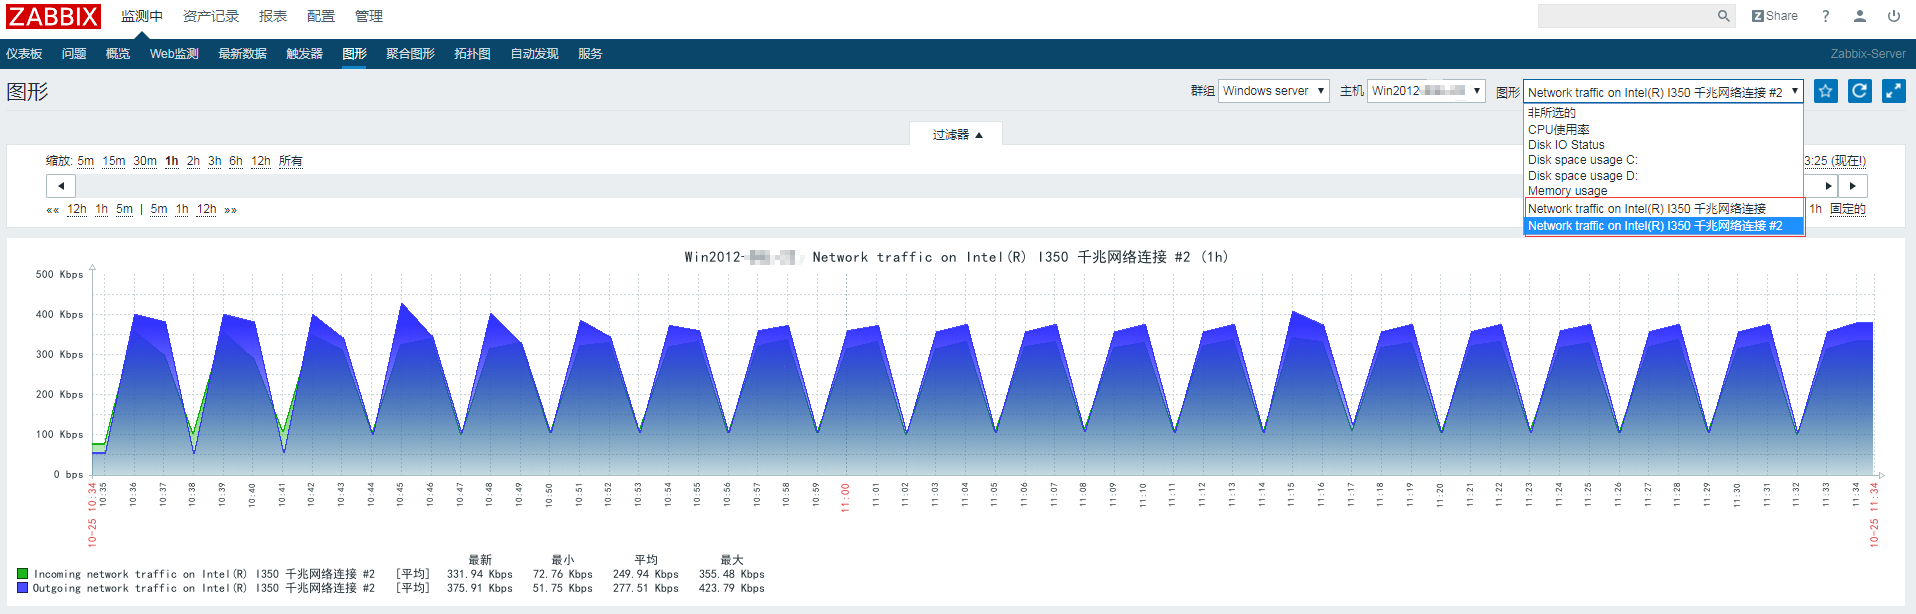The width and height of the screenshot is (1916, 614).
Task: Click the Zabbix logo
Action: click(53, 16)
